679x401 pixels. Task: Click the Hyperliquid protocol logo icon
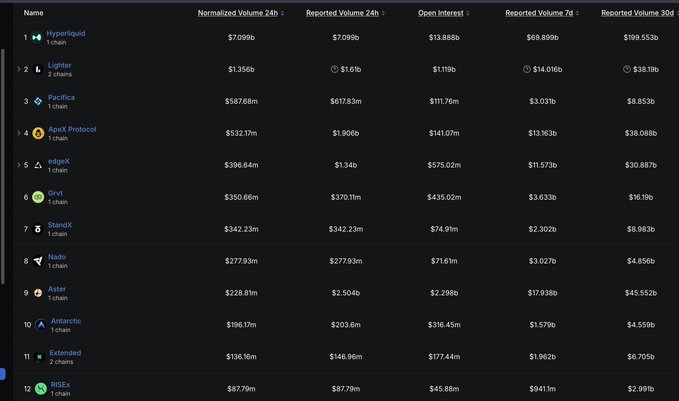coord(37,38)
